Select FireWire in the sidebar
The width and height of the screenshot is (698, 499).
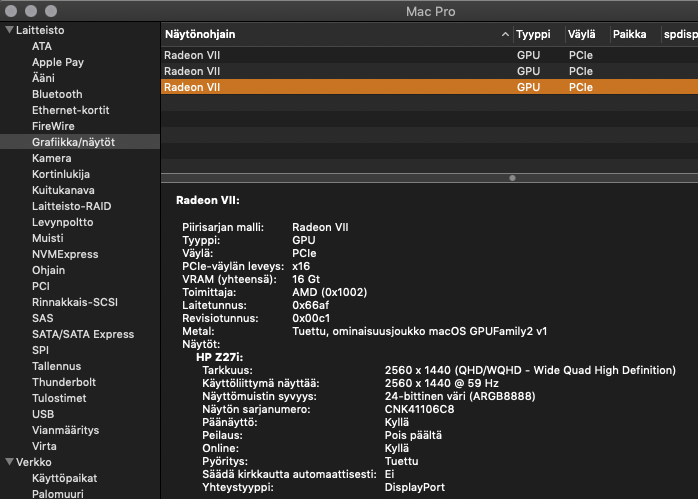pos(53,126)
